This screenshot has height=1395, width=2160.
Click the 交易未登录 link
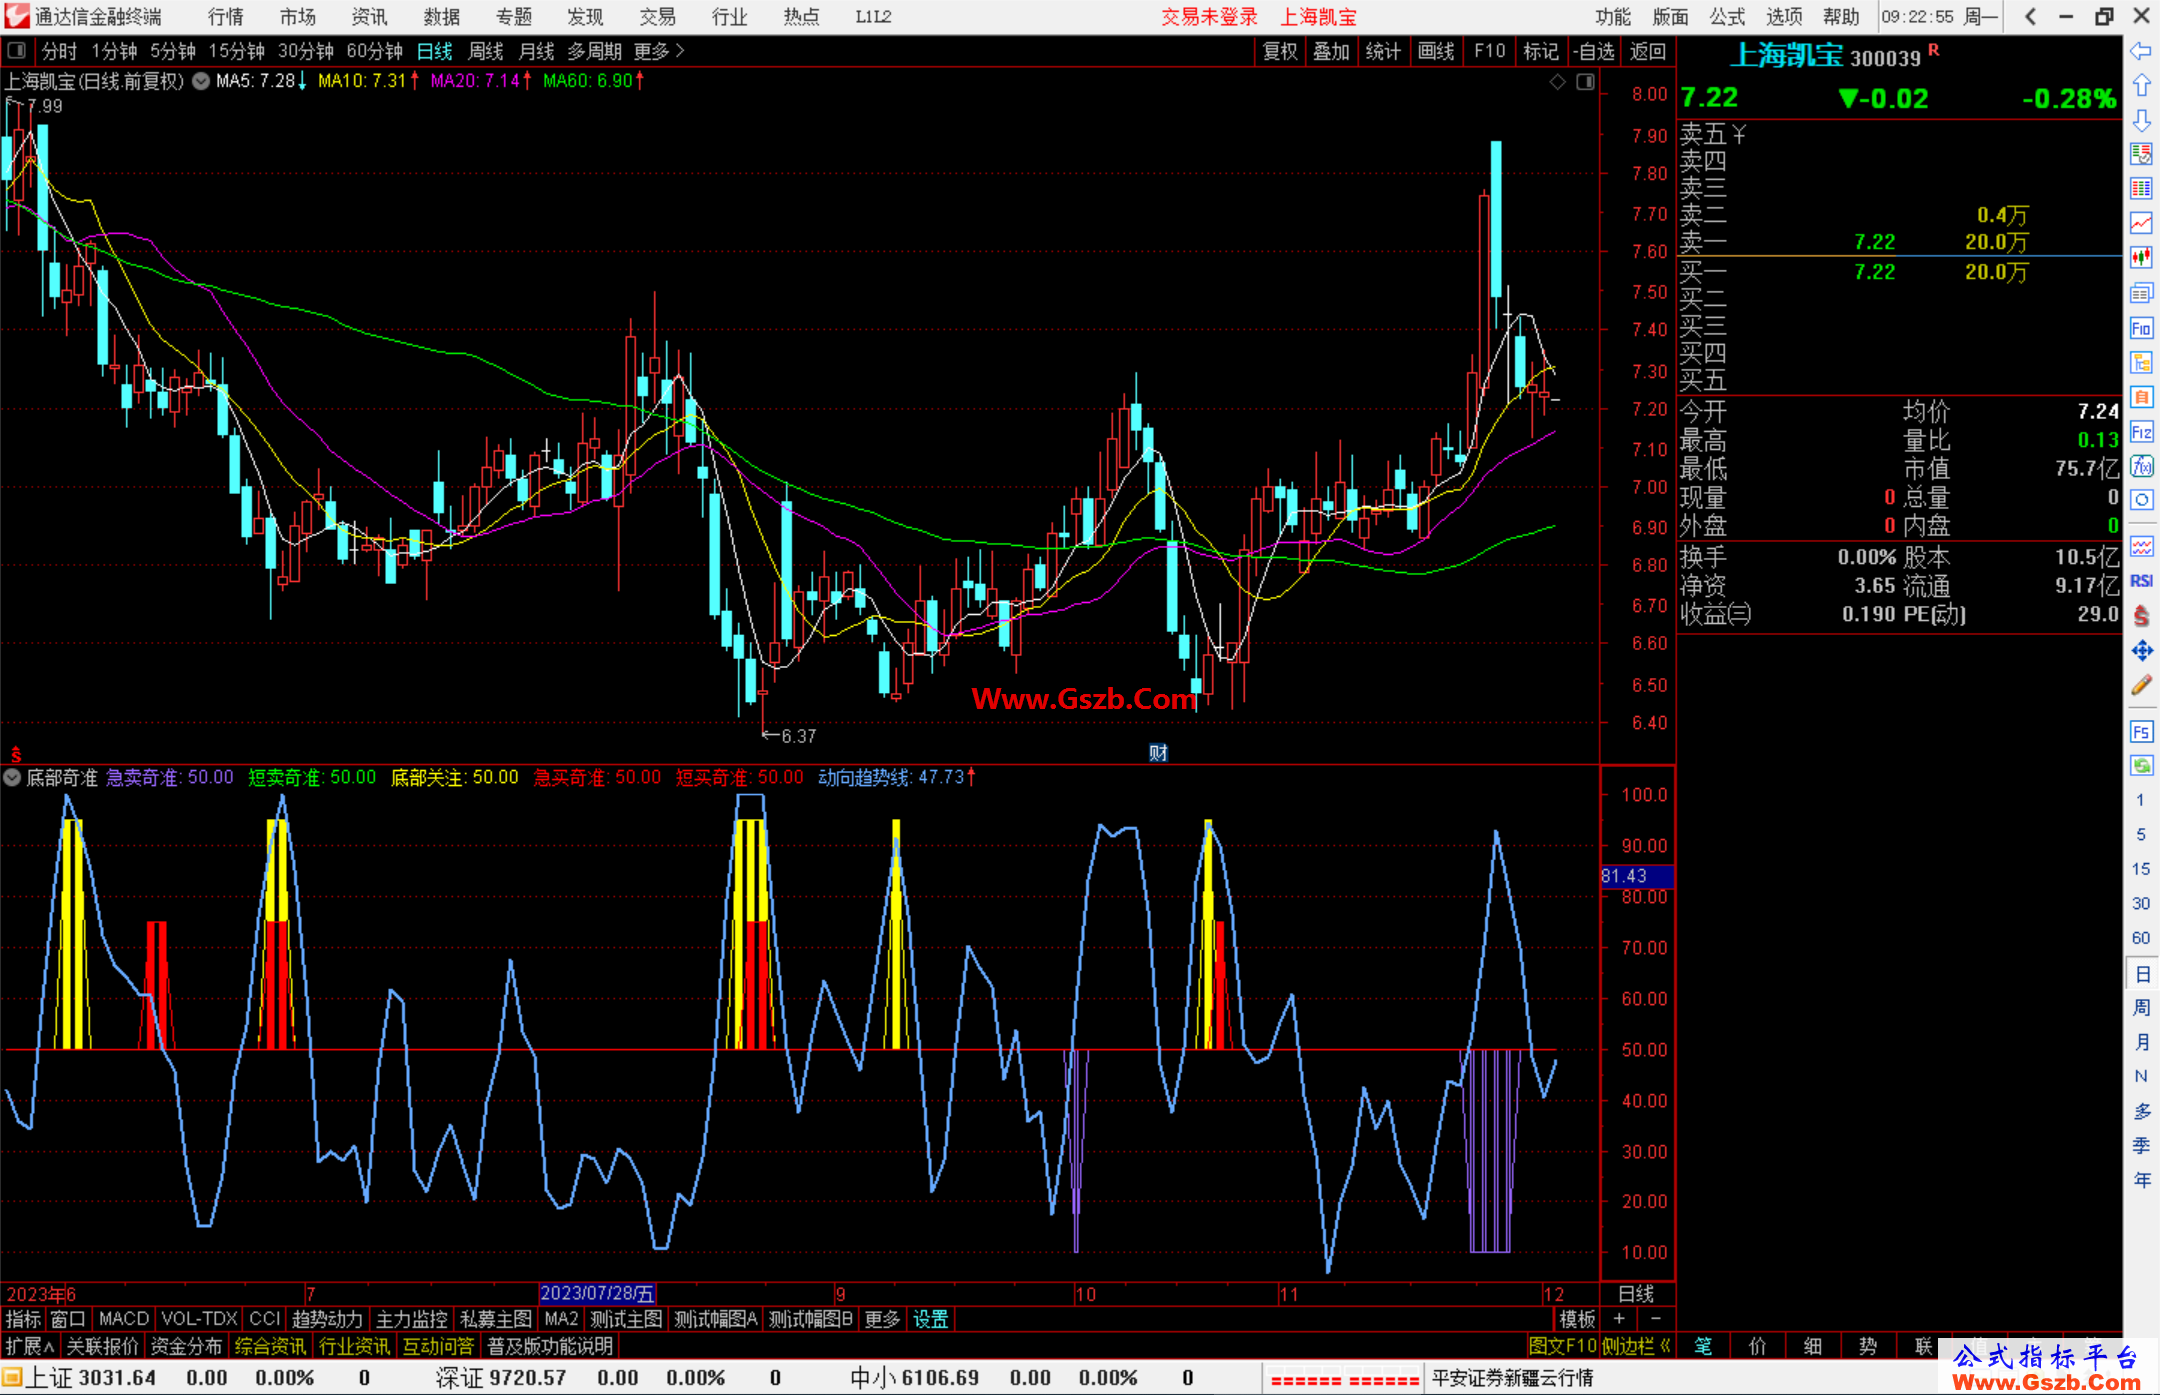[1209, 16]
